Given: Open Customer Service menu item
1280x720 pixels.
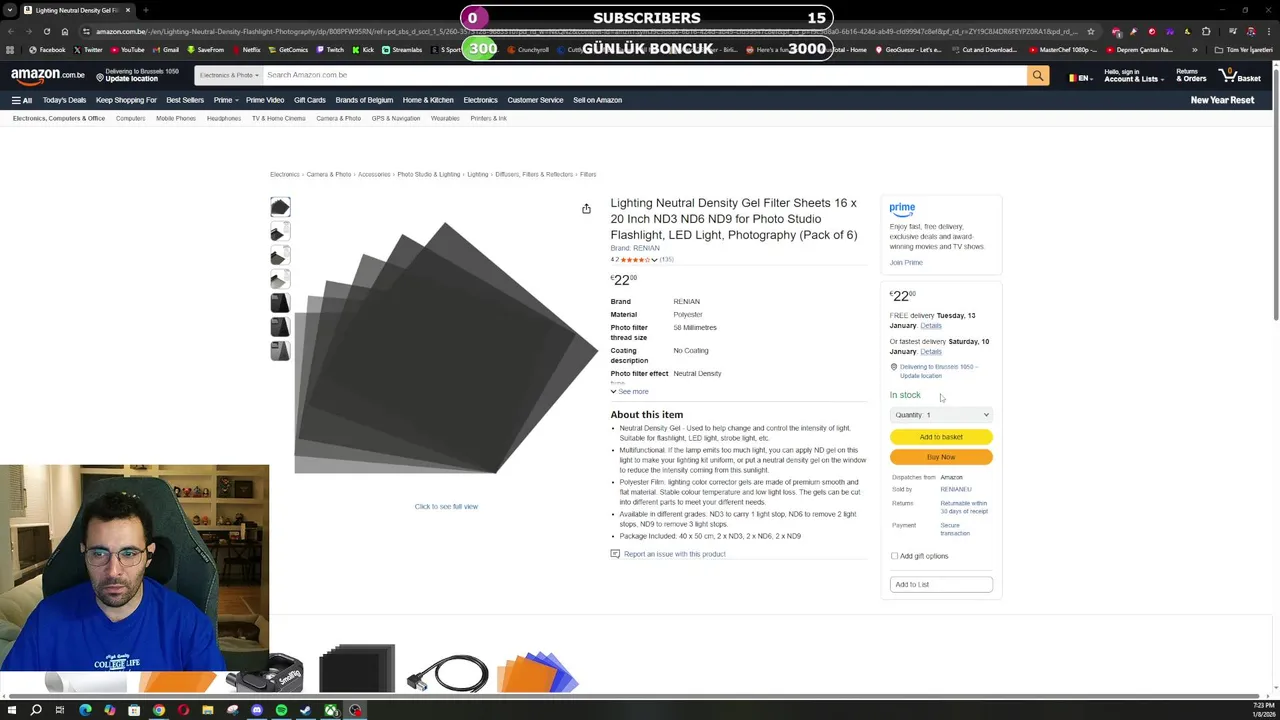Looking at the screenshot, I should (535, 100).
